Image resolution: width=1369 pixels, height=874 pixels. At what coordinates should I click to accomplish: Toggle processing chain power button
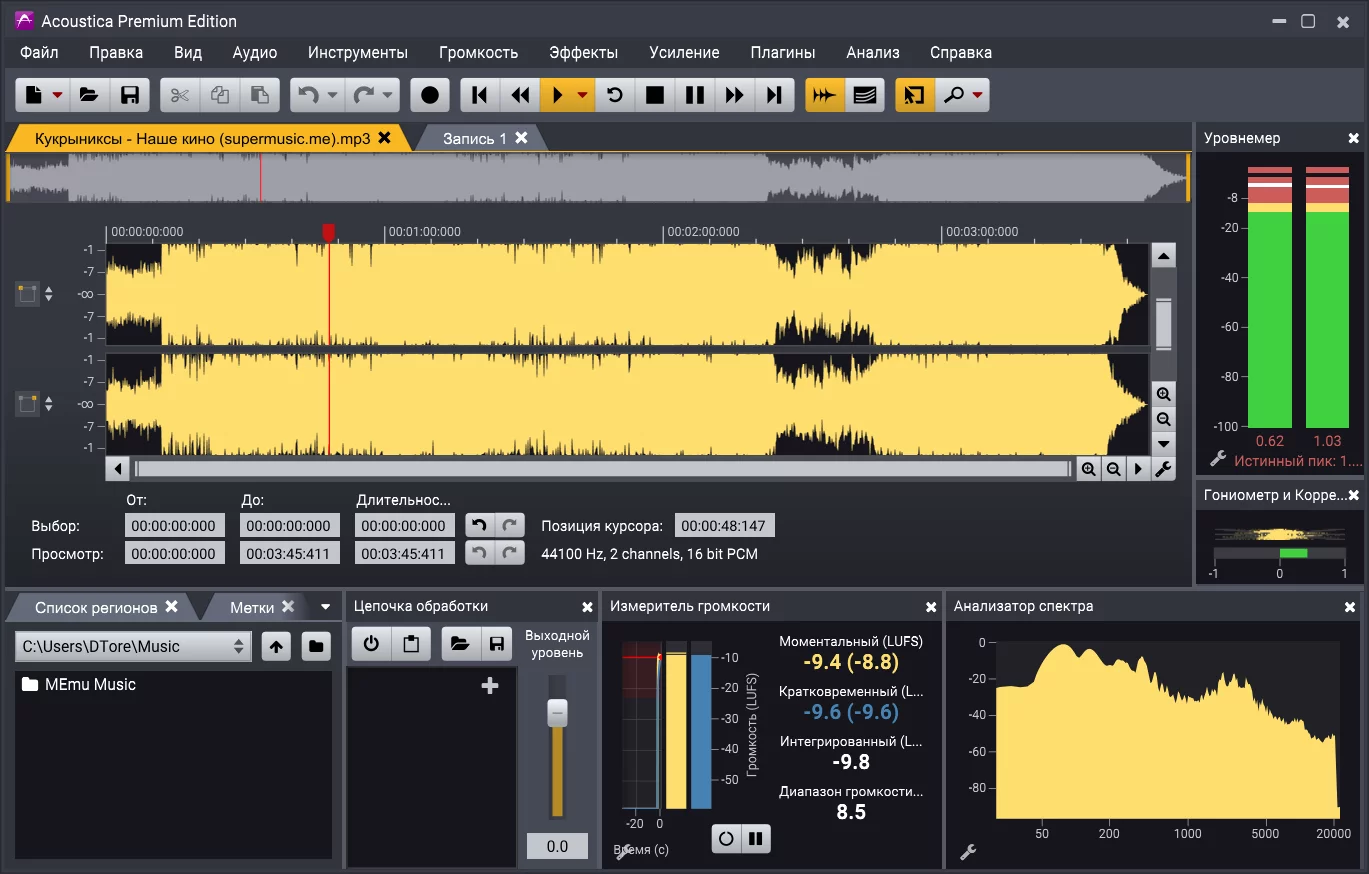tap(371, 644)
